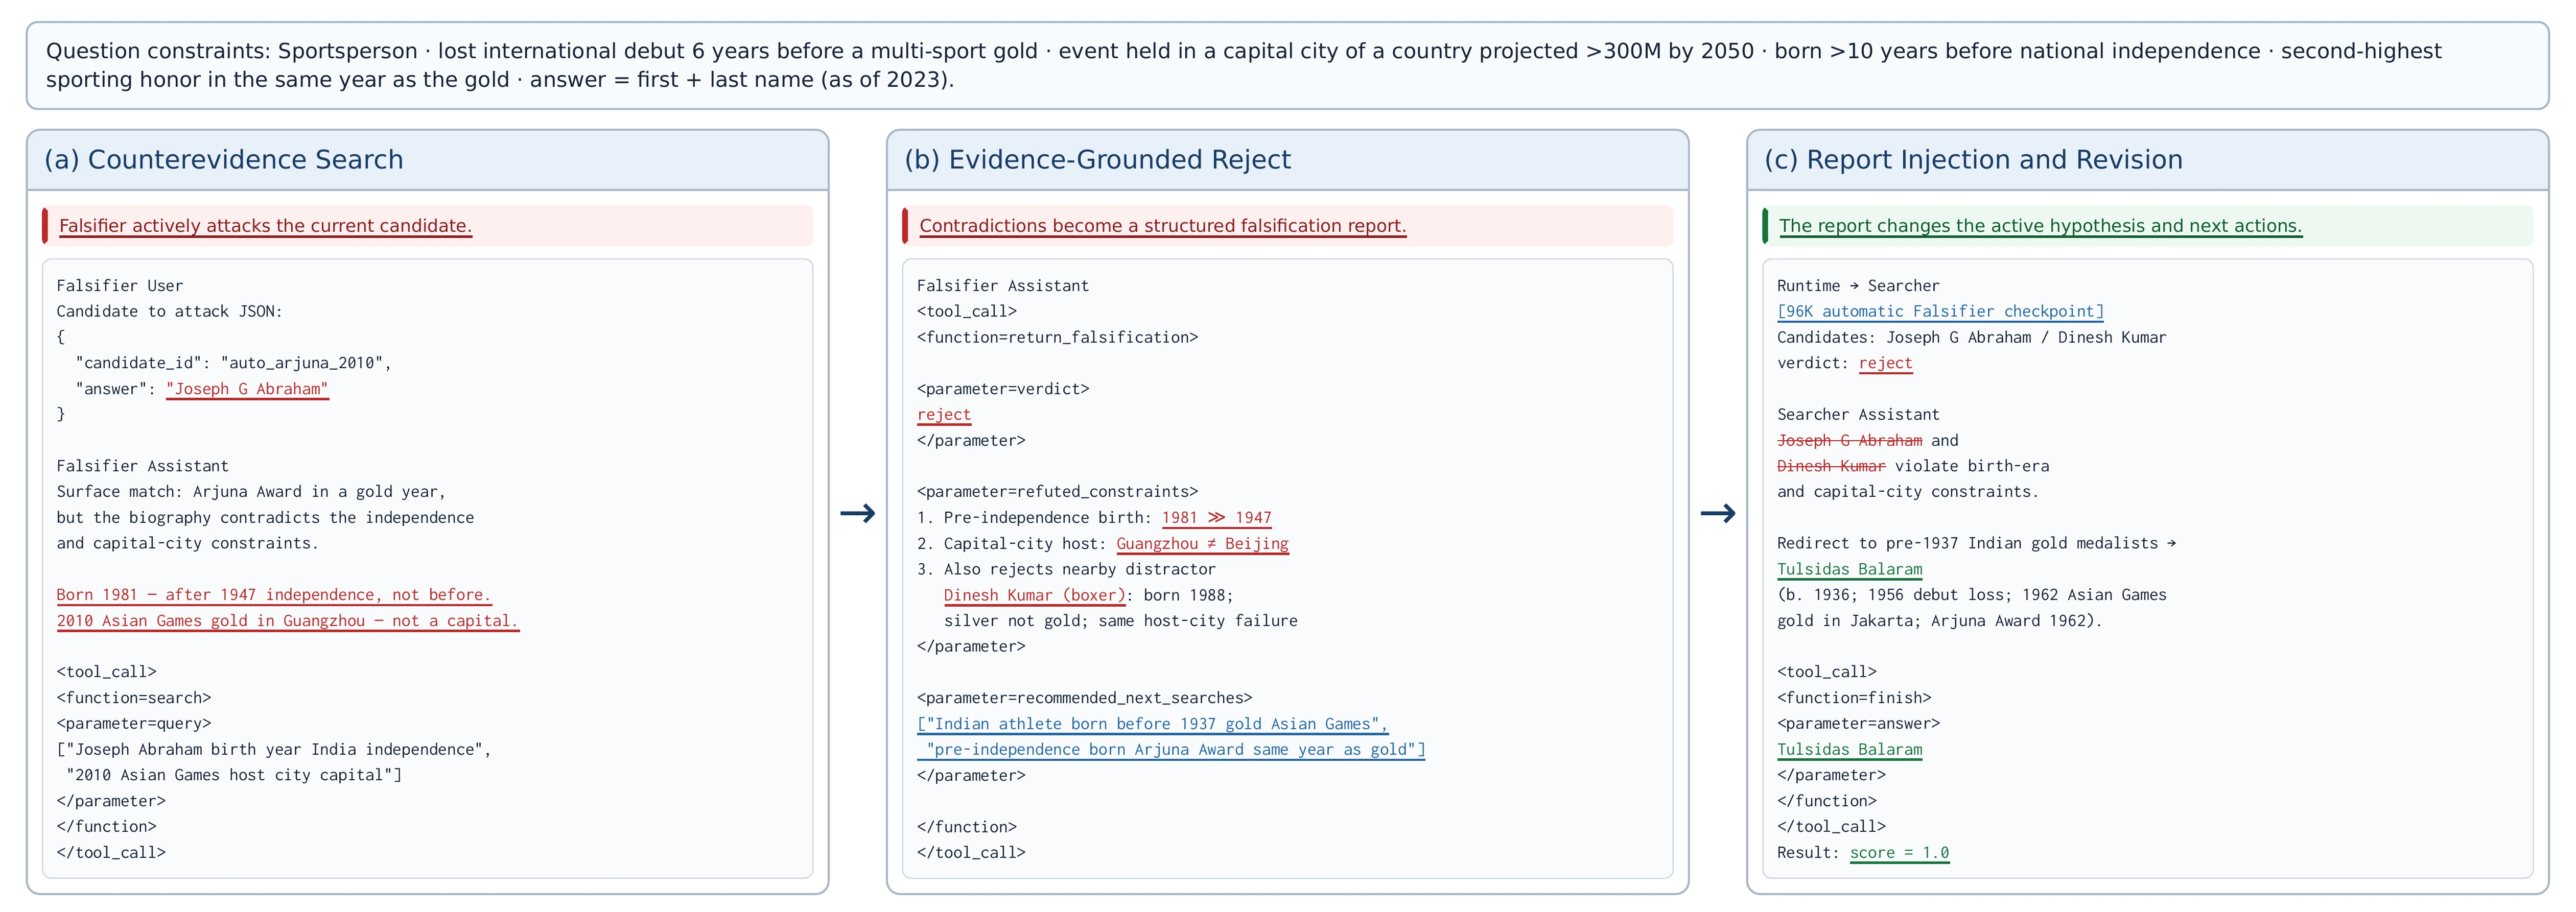The width and height of the screenshot is (2576, 912).
Task: Click the query "Joseph Abraham birth year India independence"
Action: pyautogui.click(x=274, y=750)
